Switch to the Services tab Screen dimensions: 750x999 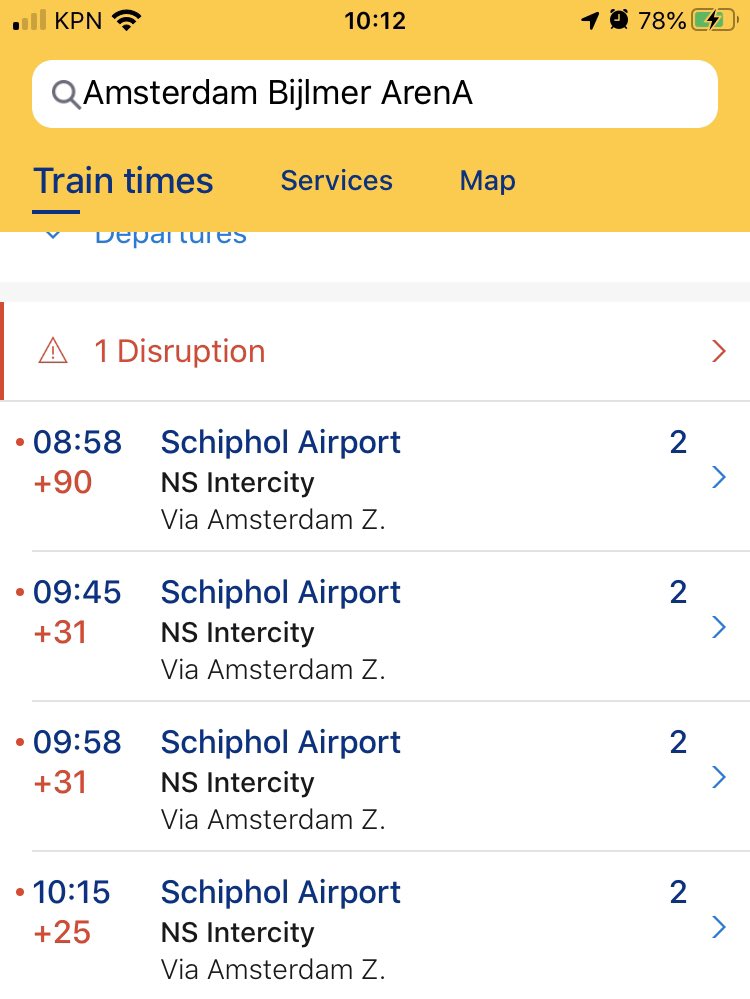point(336,180)
